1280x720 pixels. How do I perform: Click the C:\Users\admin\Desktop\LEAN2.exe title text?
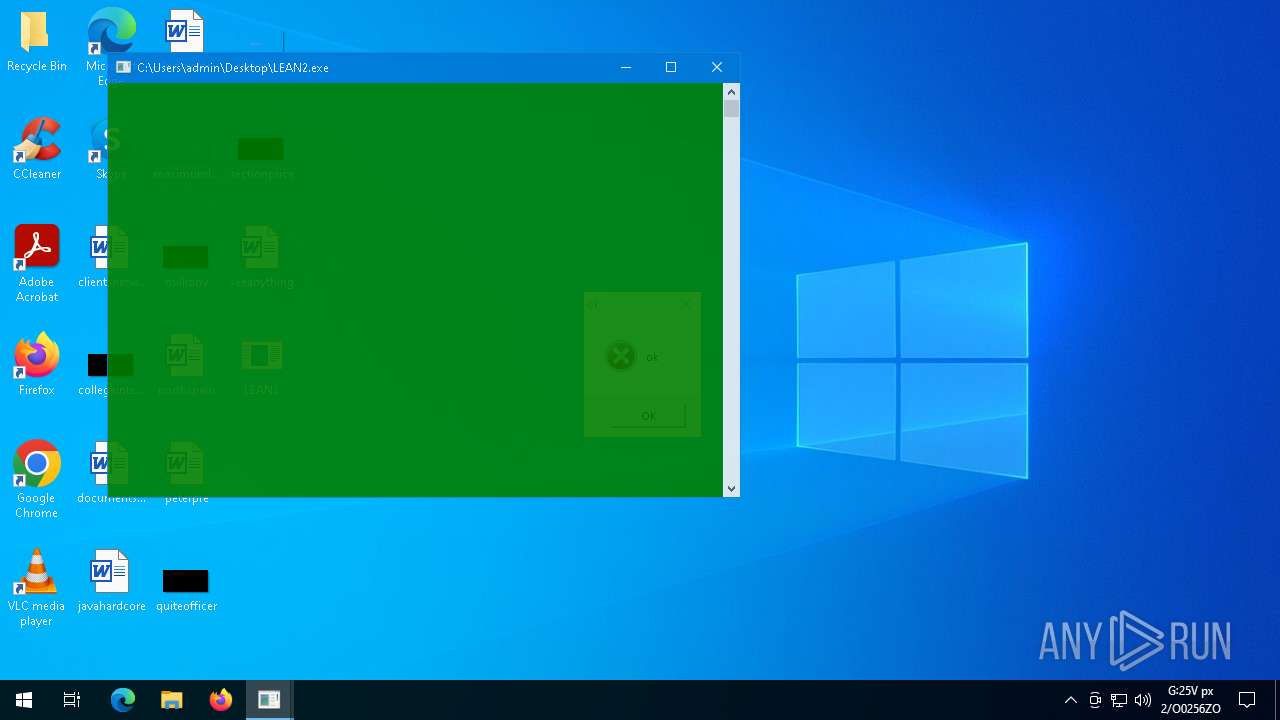tap(233, 68)
